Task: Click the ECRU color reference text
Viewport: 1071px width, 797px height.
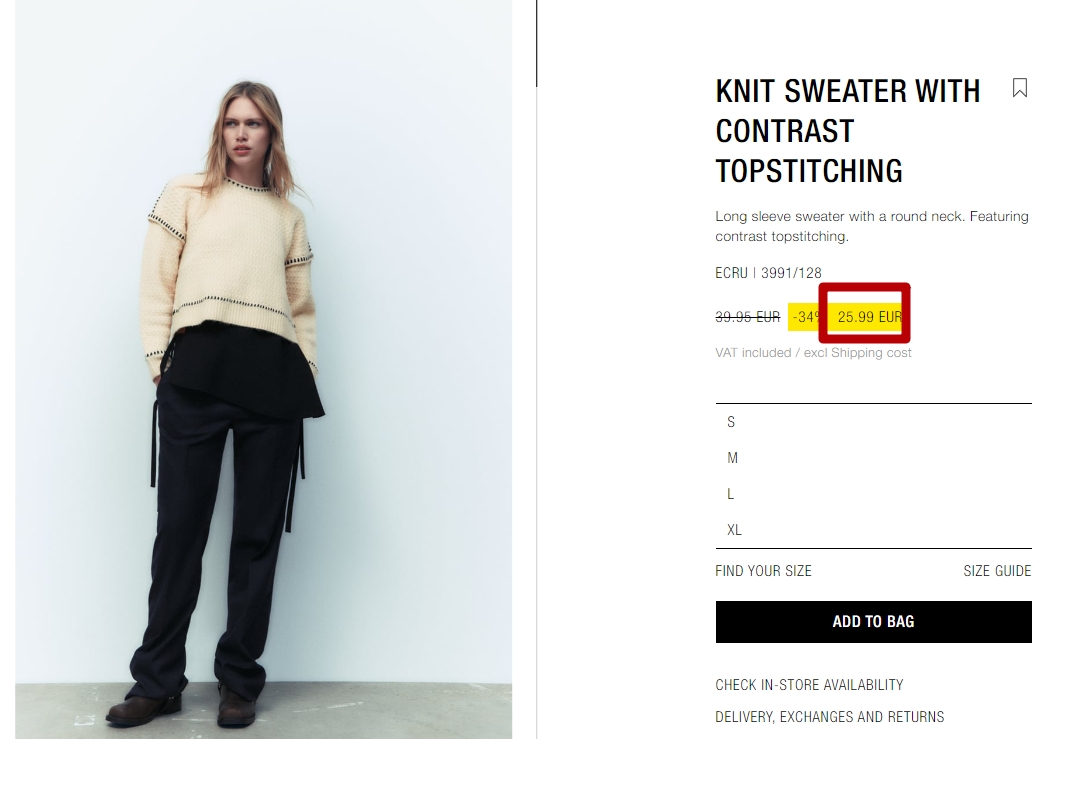Action: click(x=768, y=273)
